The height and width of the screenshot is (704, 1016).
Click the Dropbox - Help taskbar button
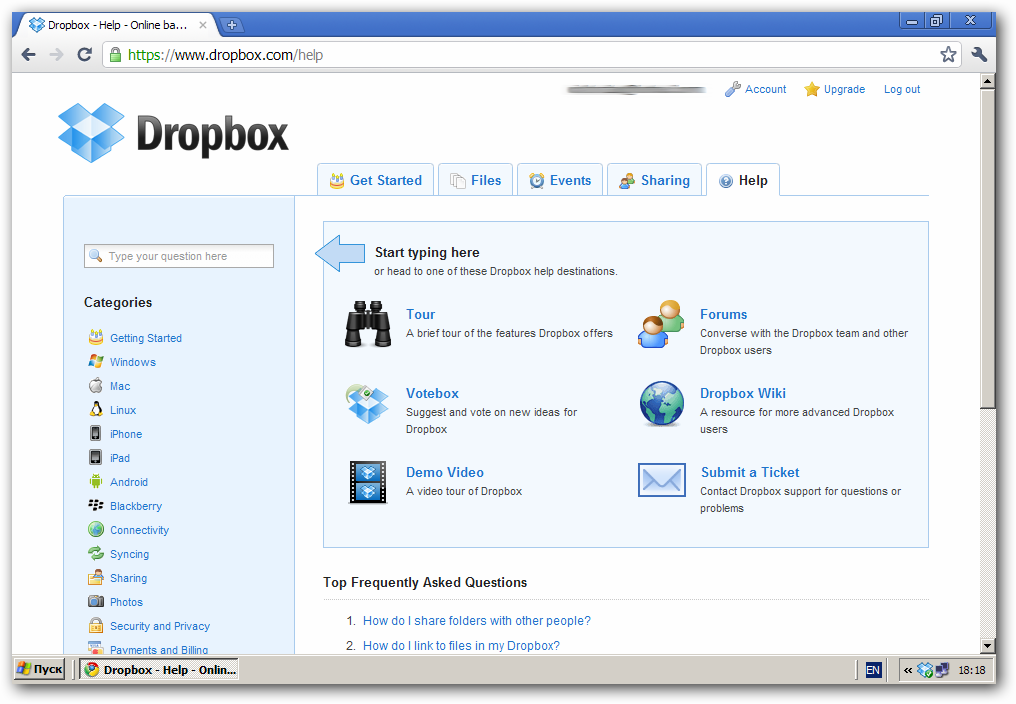point(159,669)
